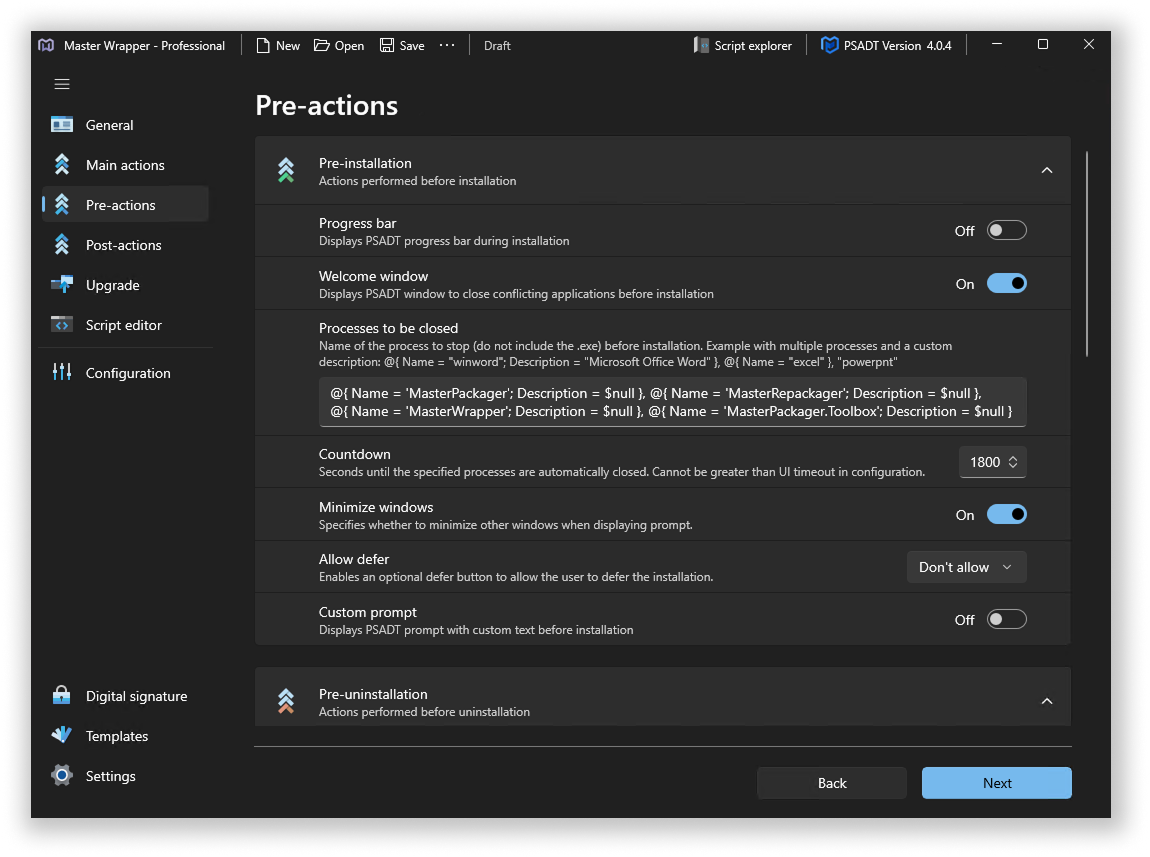This screenshot has width=1150, height=857.
Task: Click the Script explorer icon
Action: point(702,46)
